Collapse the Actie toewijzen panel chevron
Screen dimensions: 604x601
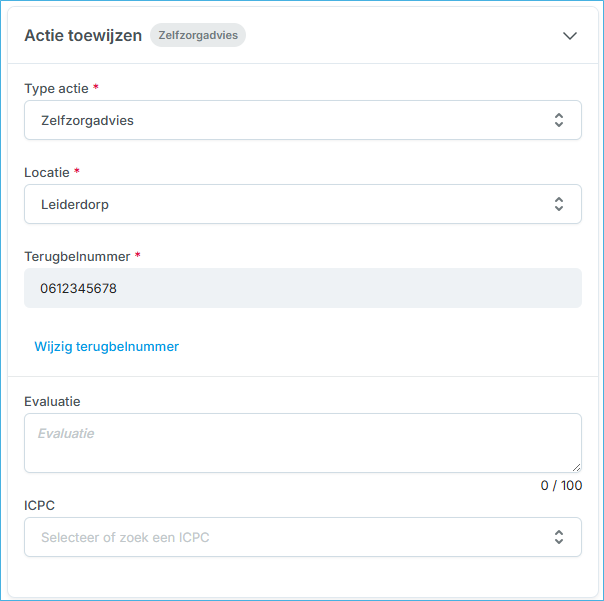click(570, 35)
